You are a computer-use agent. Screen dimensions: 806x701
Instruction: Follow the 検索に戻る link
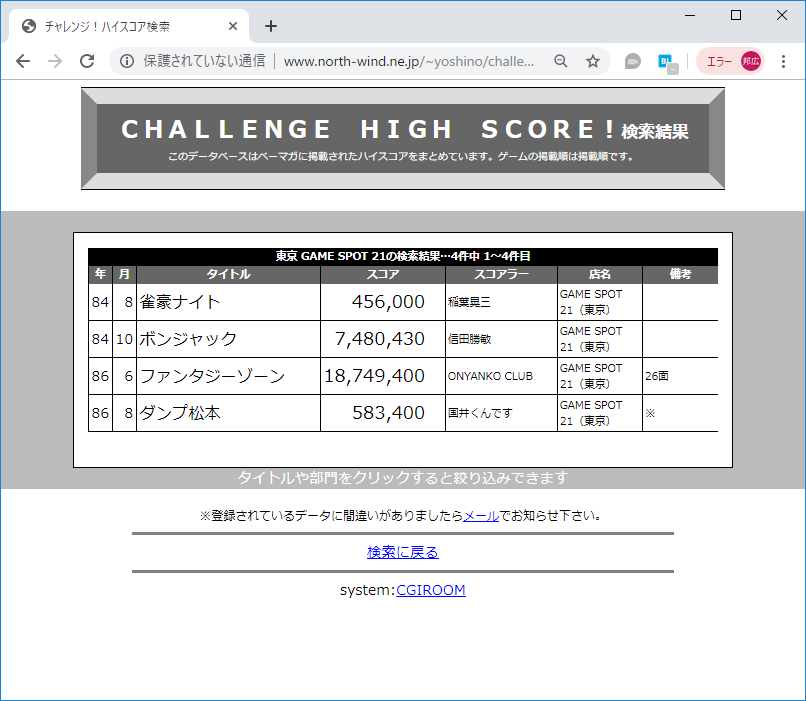pyautogui.click(x=403, y=553)
